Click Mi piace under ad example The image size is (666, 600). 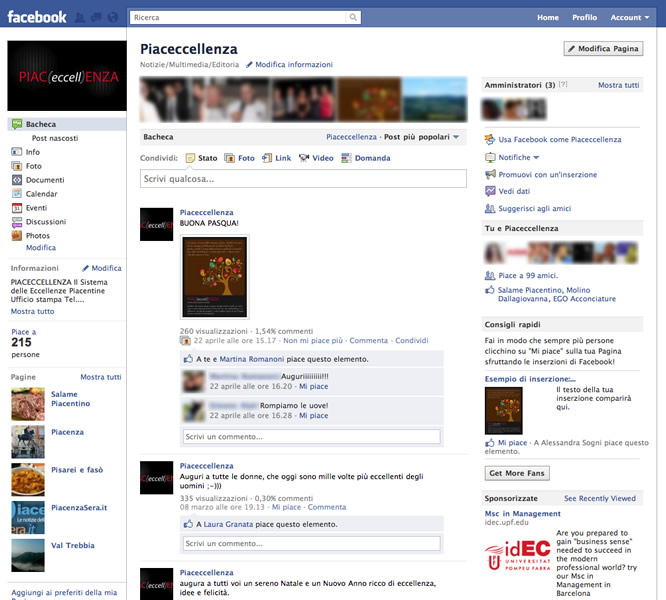tap(512, 443)
